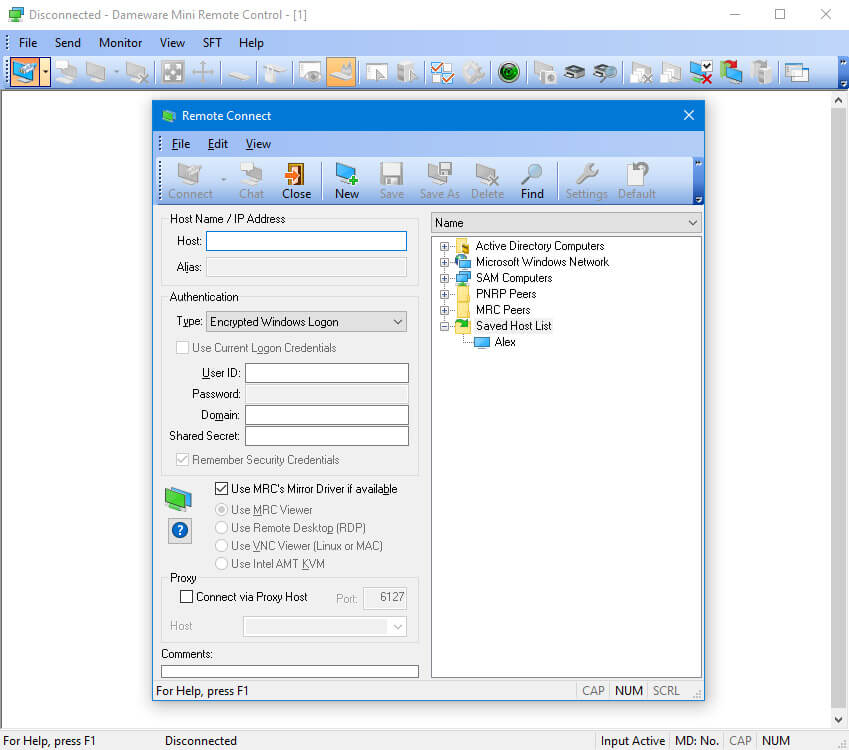Select the Use MRC Viewer radio button
The width and height of the screenshot is (849, 750).
pyautogui.click(x=221, y=510)
